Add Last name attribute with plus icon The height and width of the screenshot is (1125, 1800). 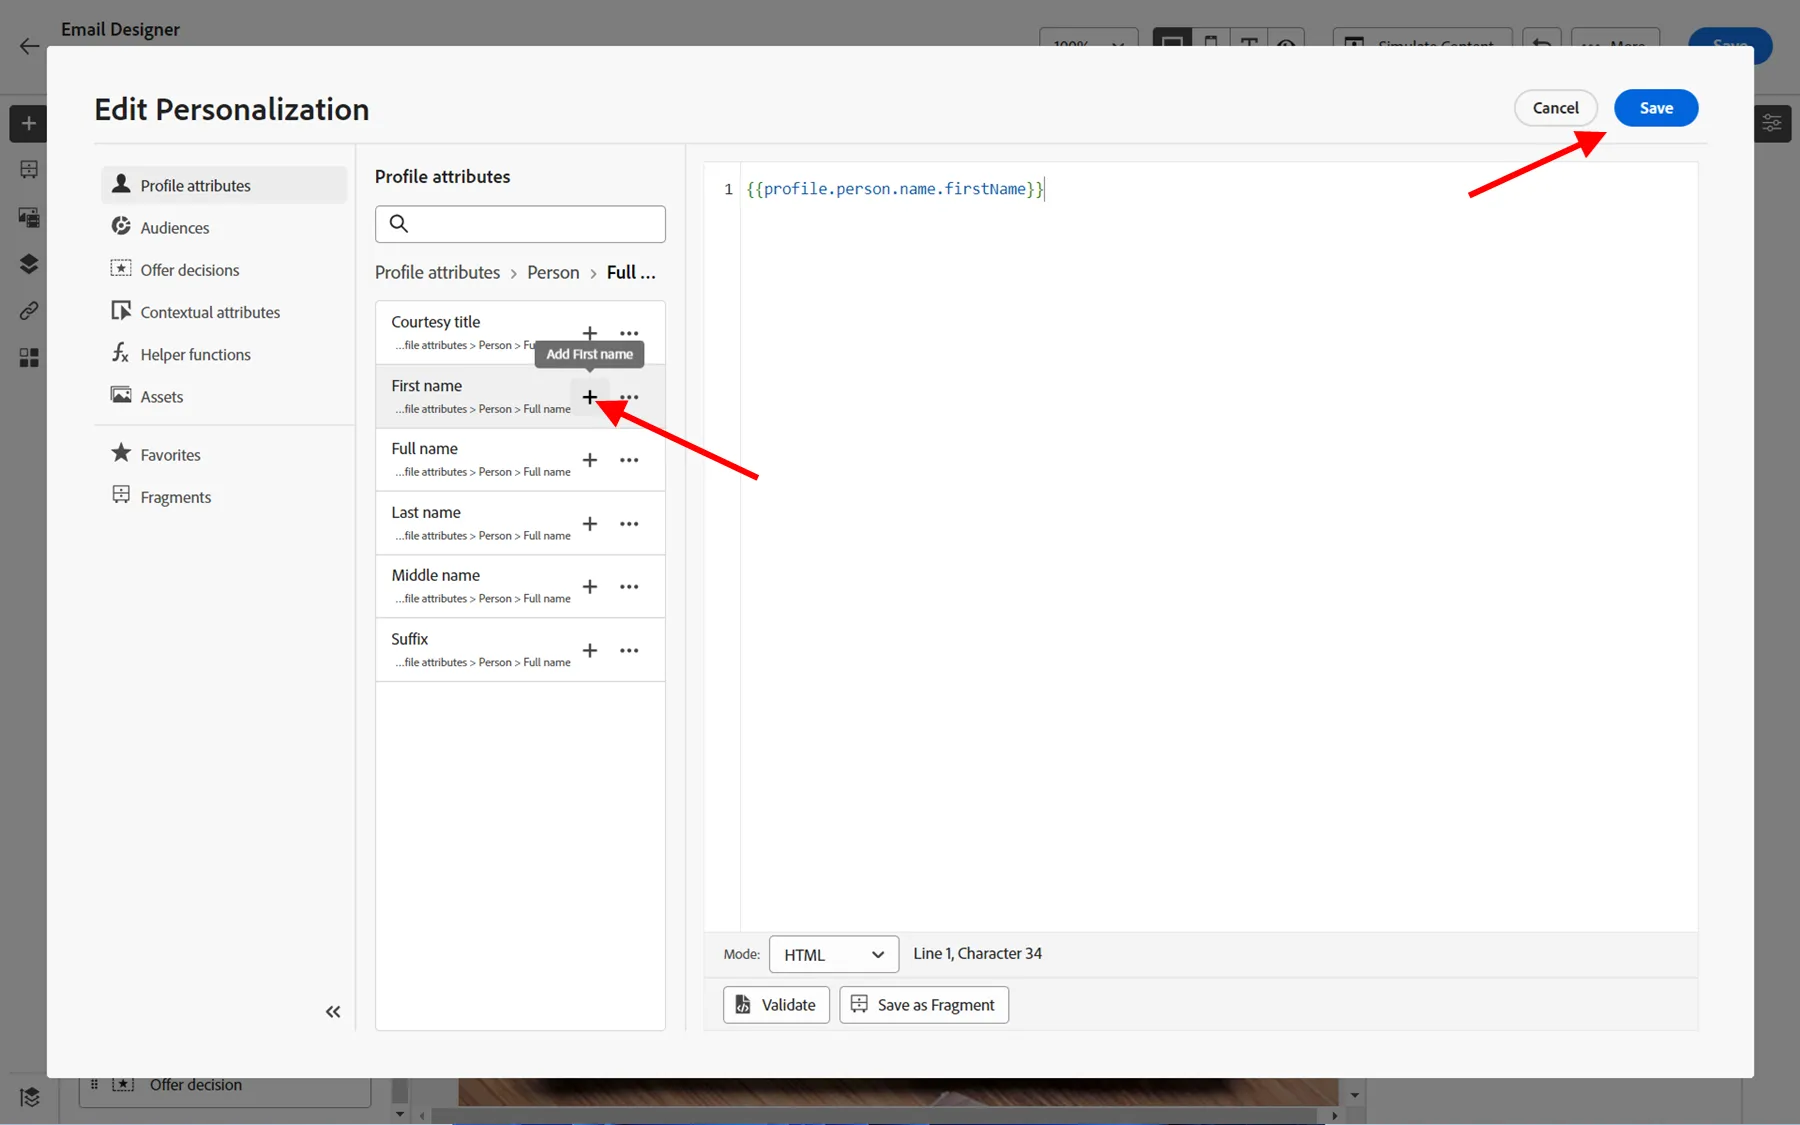tap(590, 524)
